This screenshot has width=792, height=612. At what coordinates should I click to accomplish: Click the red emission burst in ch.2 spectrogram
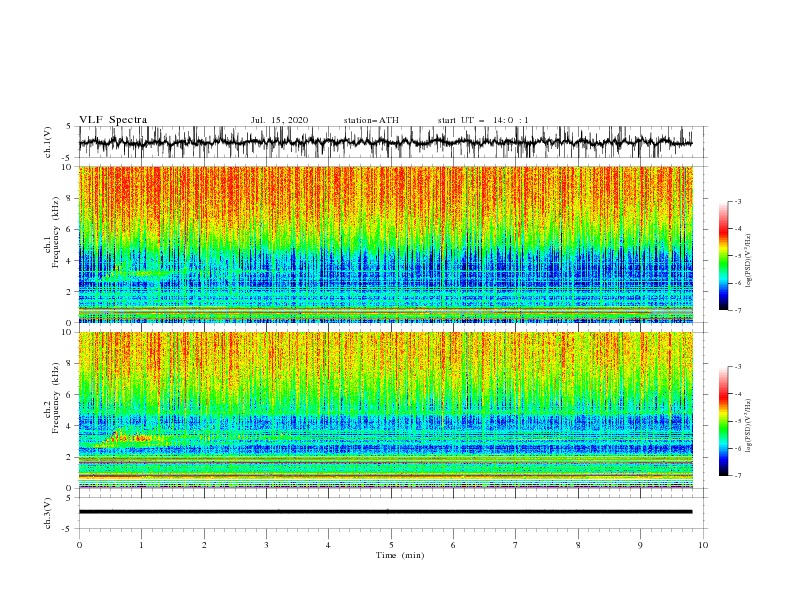click(x=130, y=437)
